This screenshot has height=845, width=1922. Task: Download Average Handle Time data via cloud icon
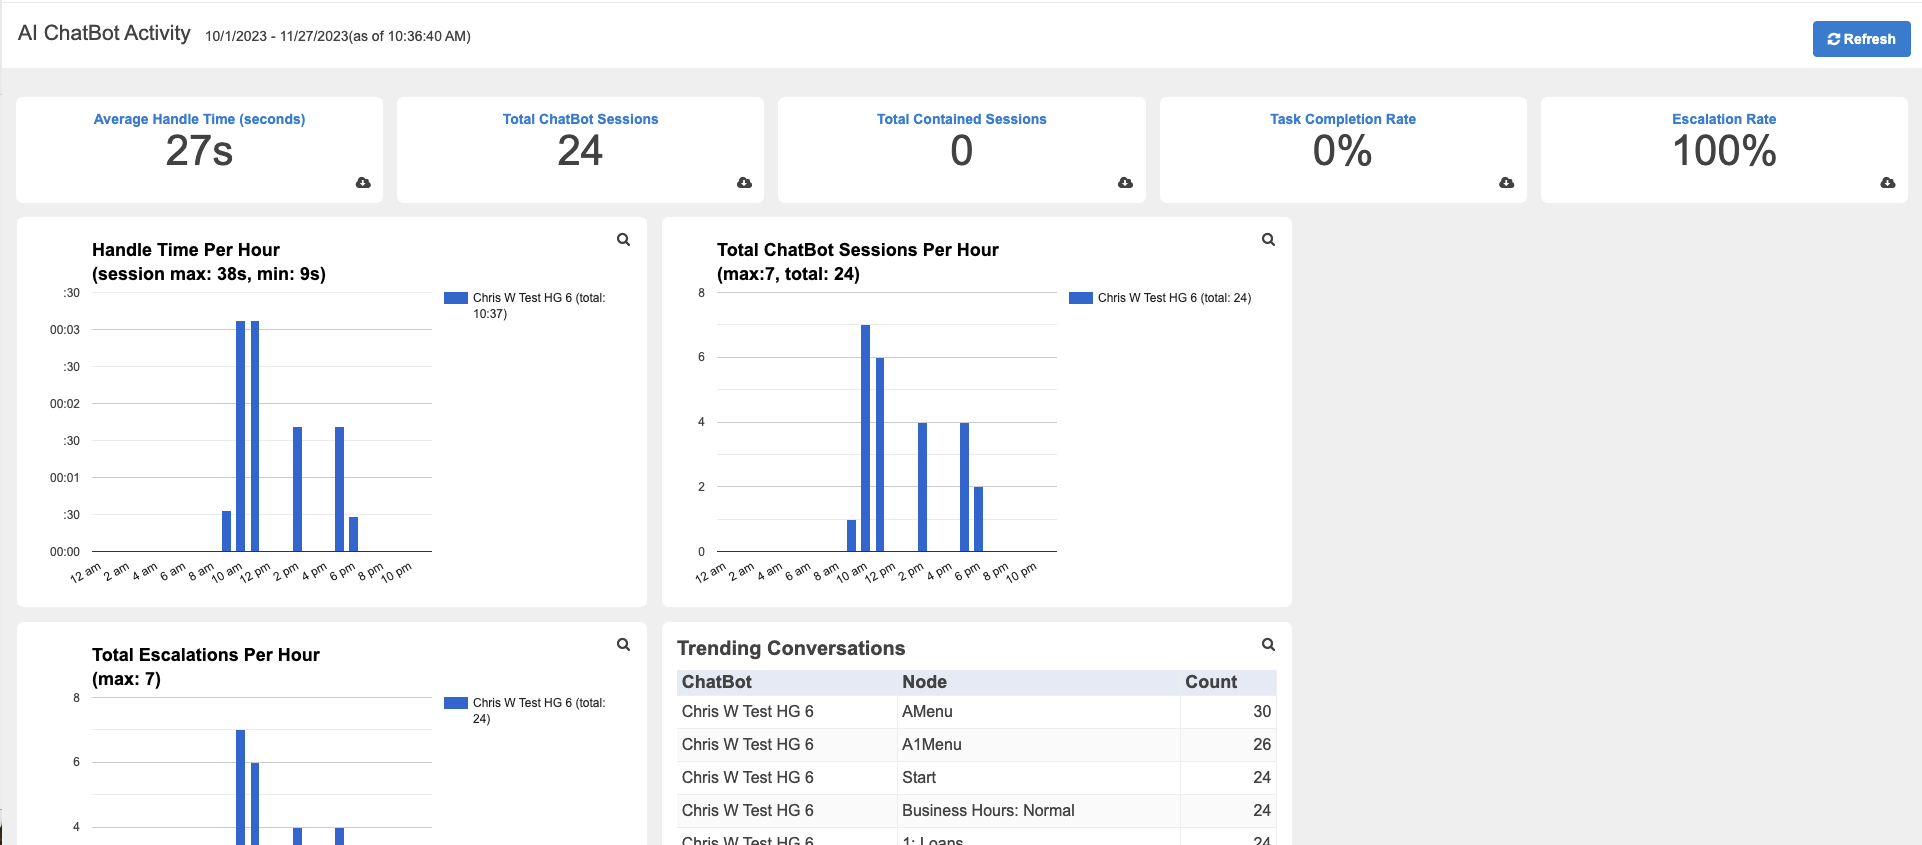point(363,183)
